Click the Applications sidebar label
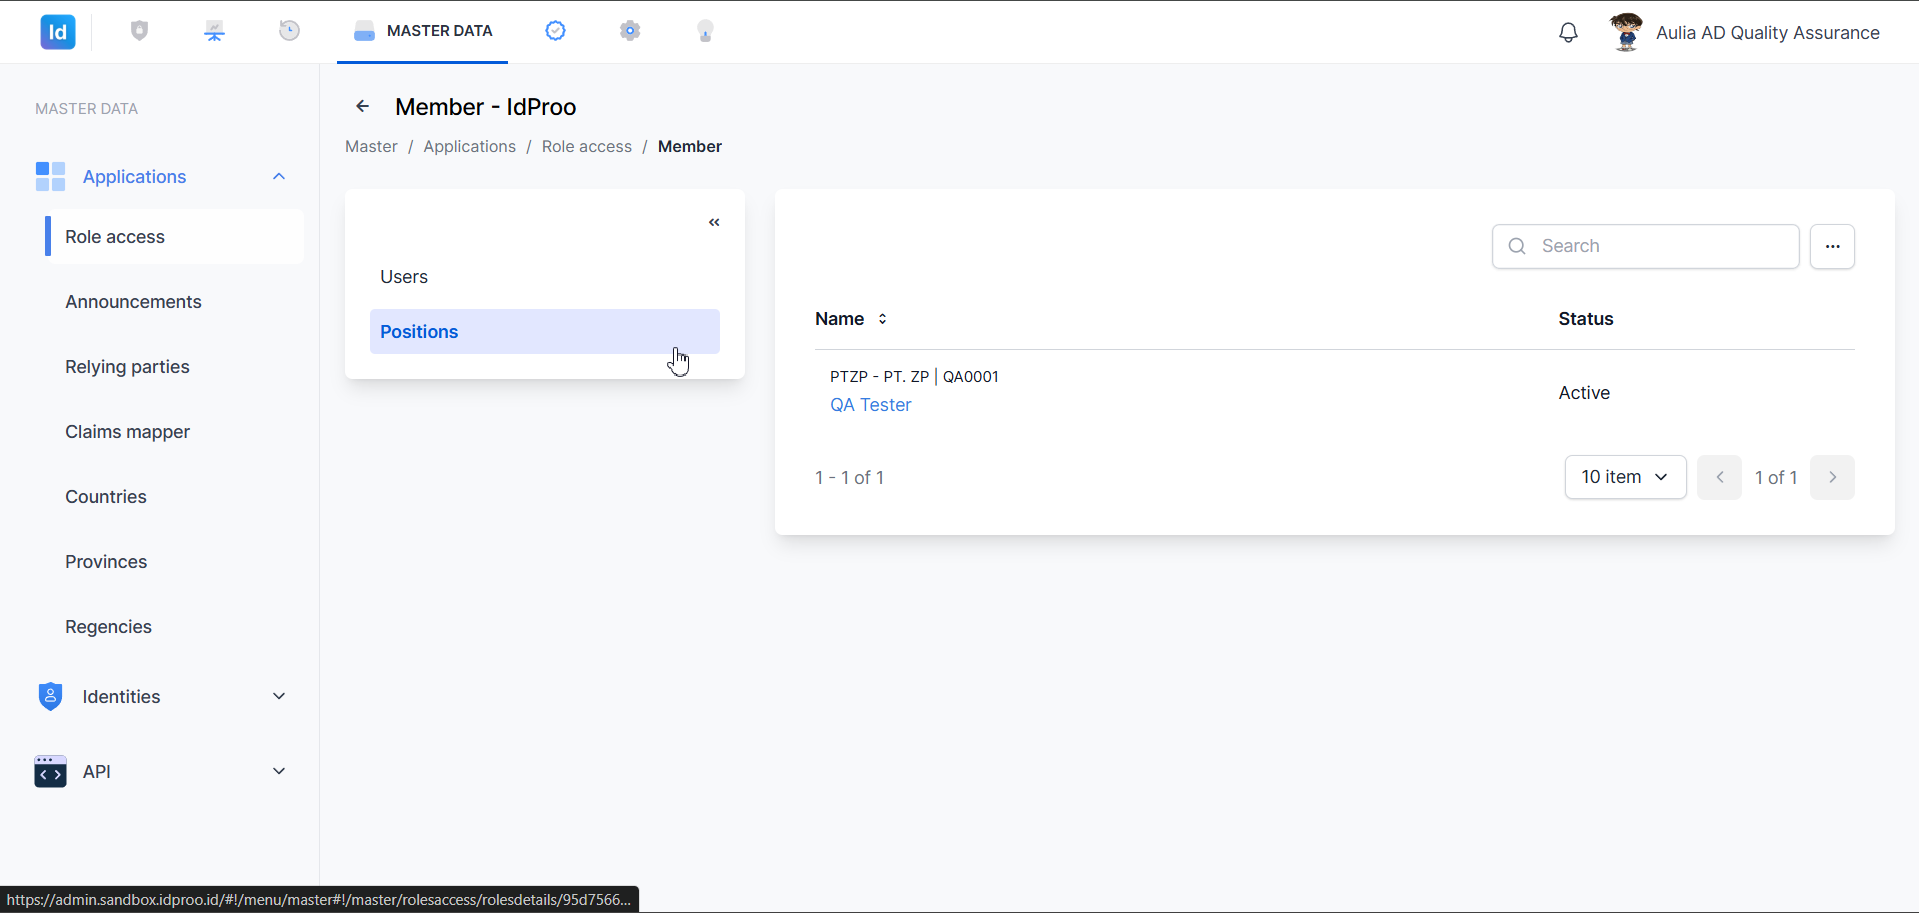The height and width of the screenshot is (913, 1919). (x=134, y=177)
